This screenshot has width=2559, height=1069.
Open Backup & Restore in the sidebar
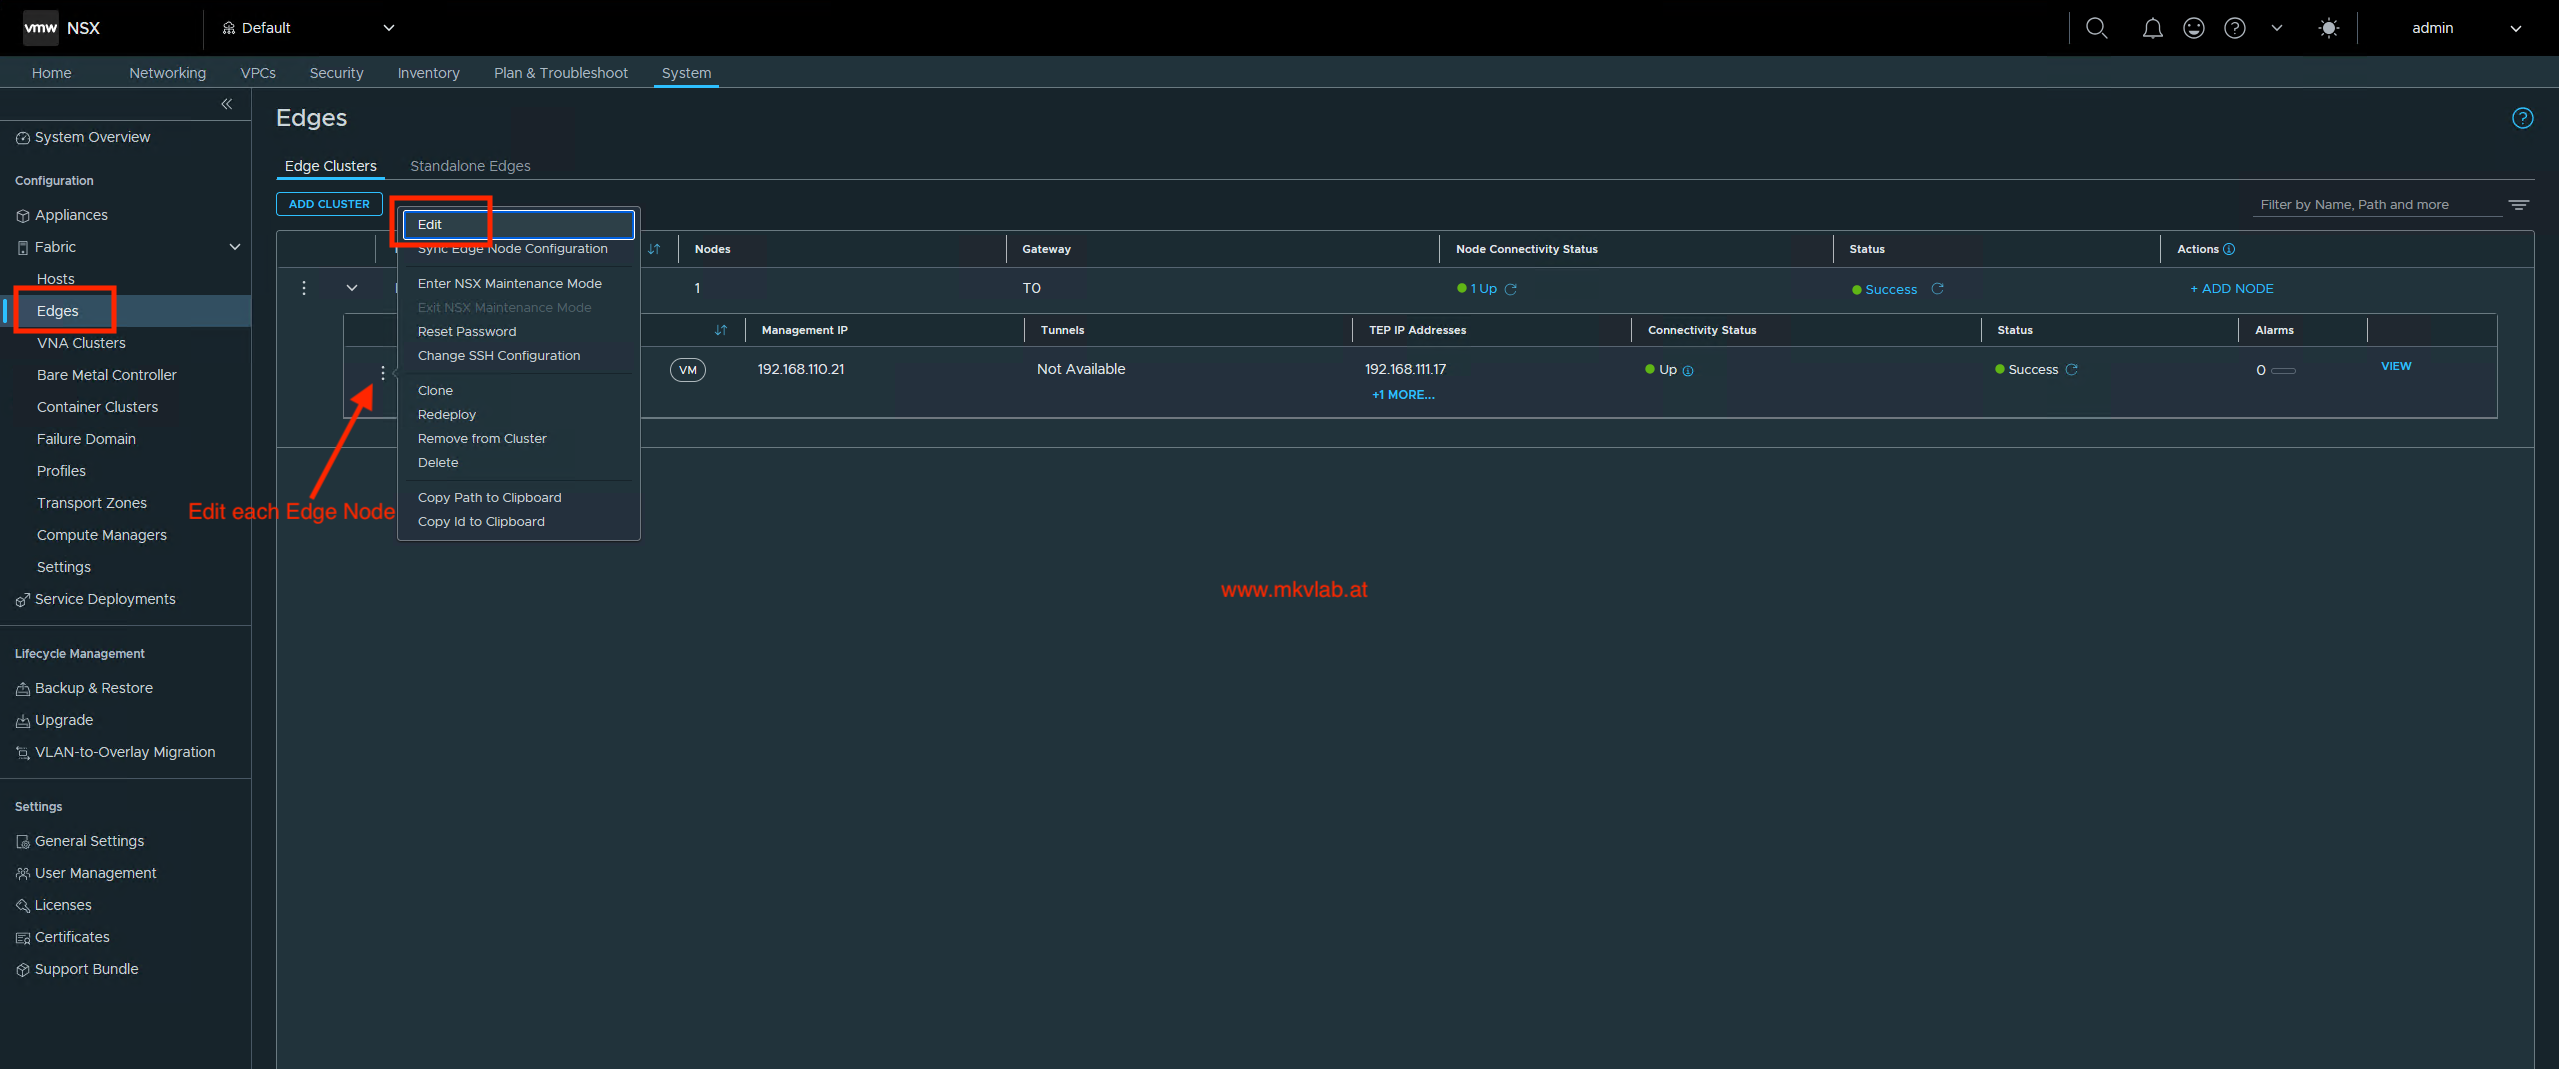click(94, 688)
